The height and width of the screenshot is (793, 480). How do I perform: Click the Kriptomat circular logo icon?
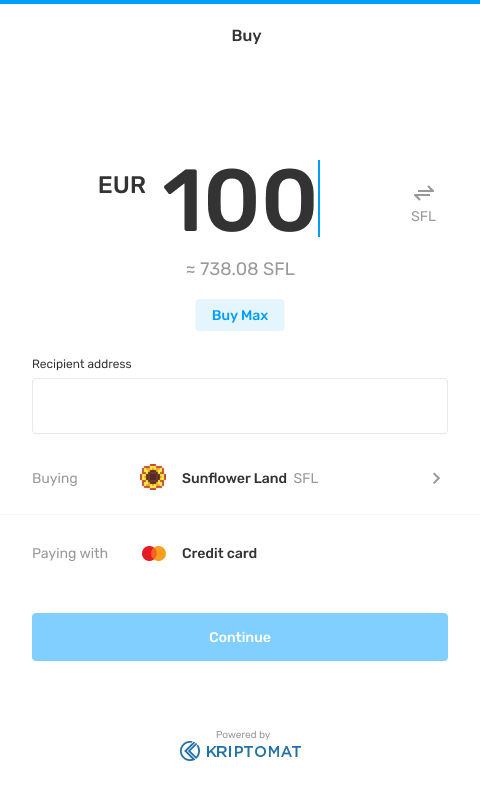coord(190,751)
